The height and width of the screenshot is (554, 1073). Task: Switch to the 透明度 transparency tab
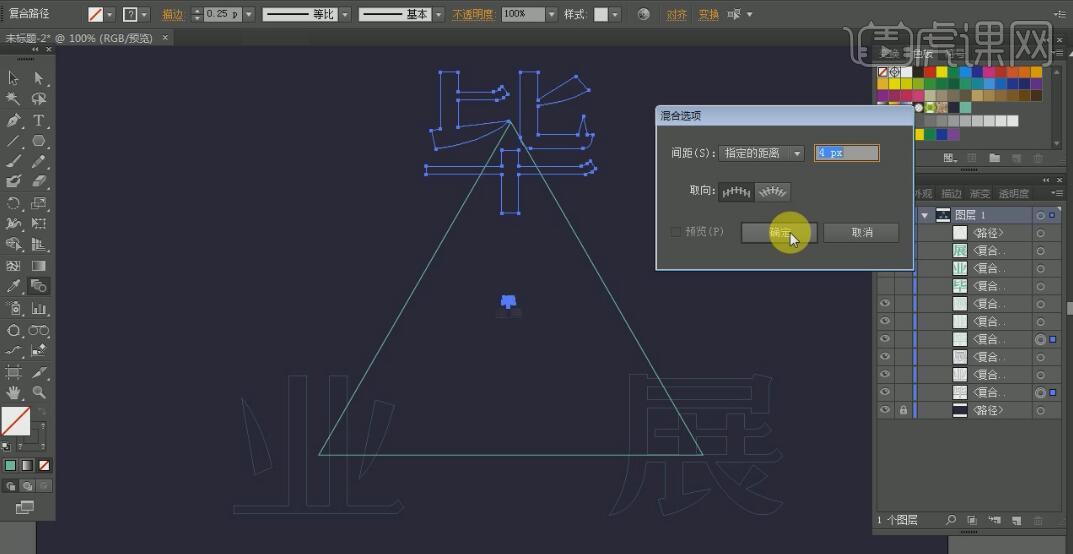point(1013,194)
